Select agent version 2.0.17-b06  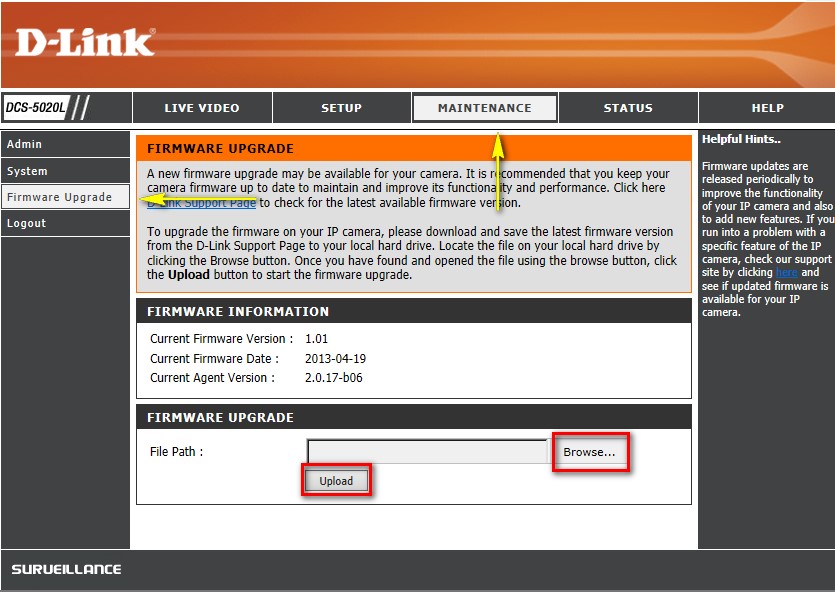tap(334, 377)
